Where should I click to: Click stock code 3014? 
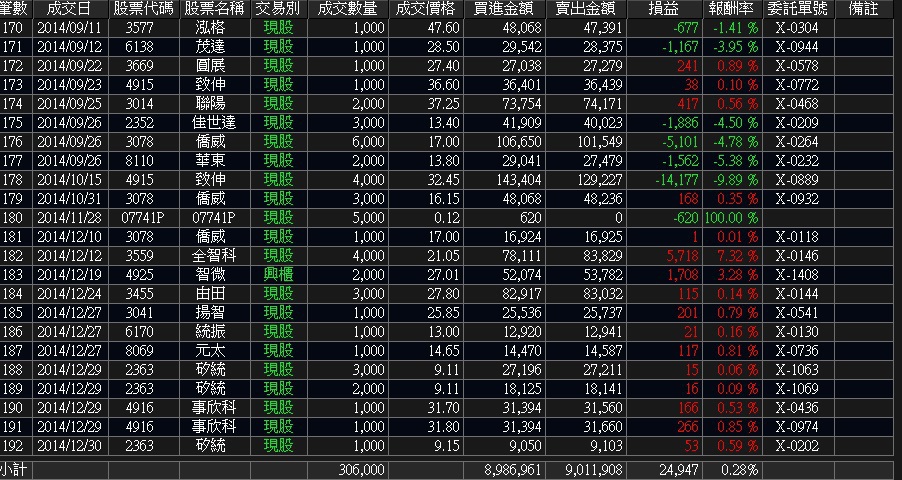point(139,104)
